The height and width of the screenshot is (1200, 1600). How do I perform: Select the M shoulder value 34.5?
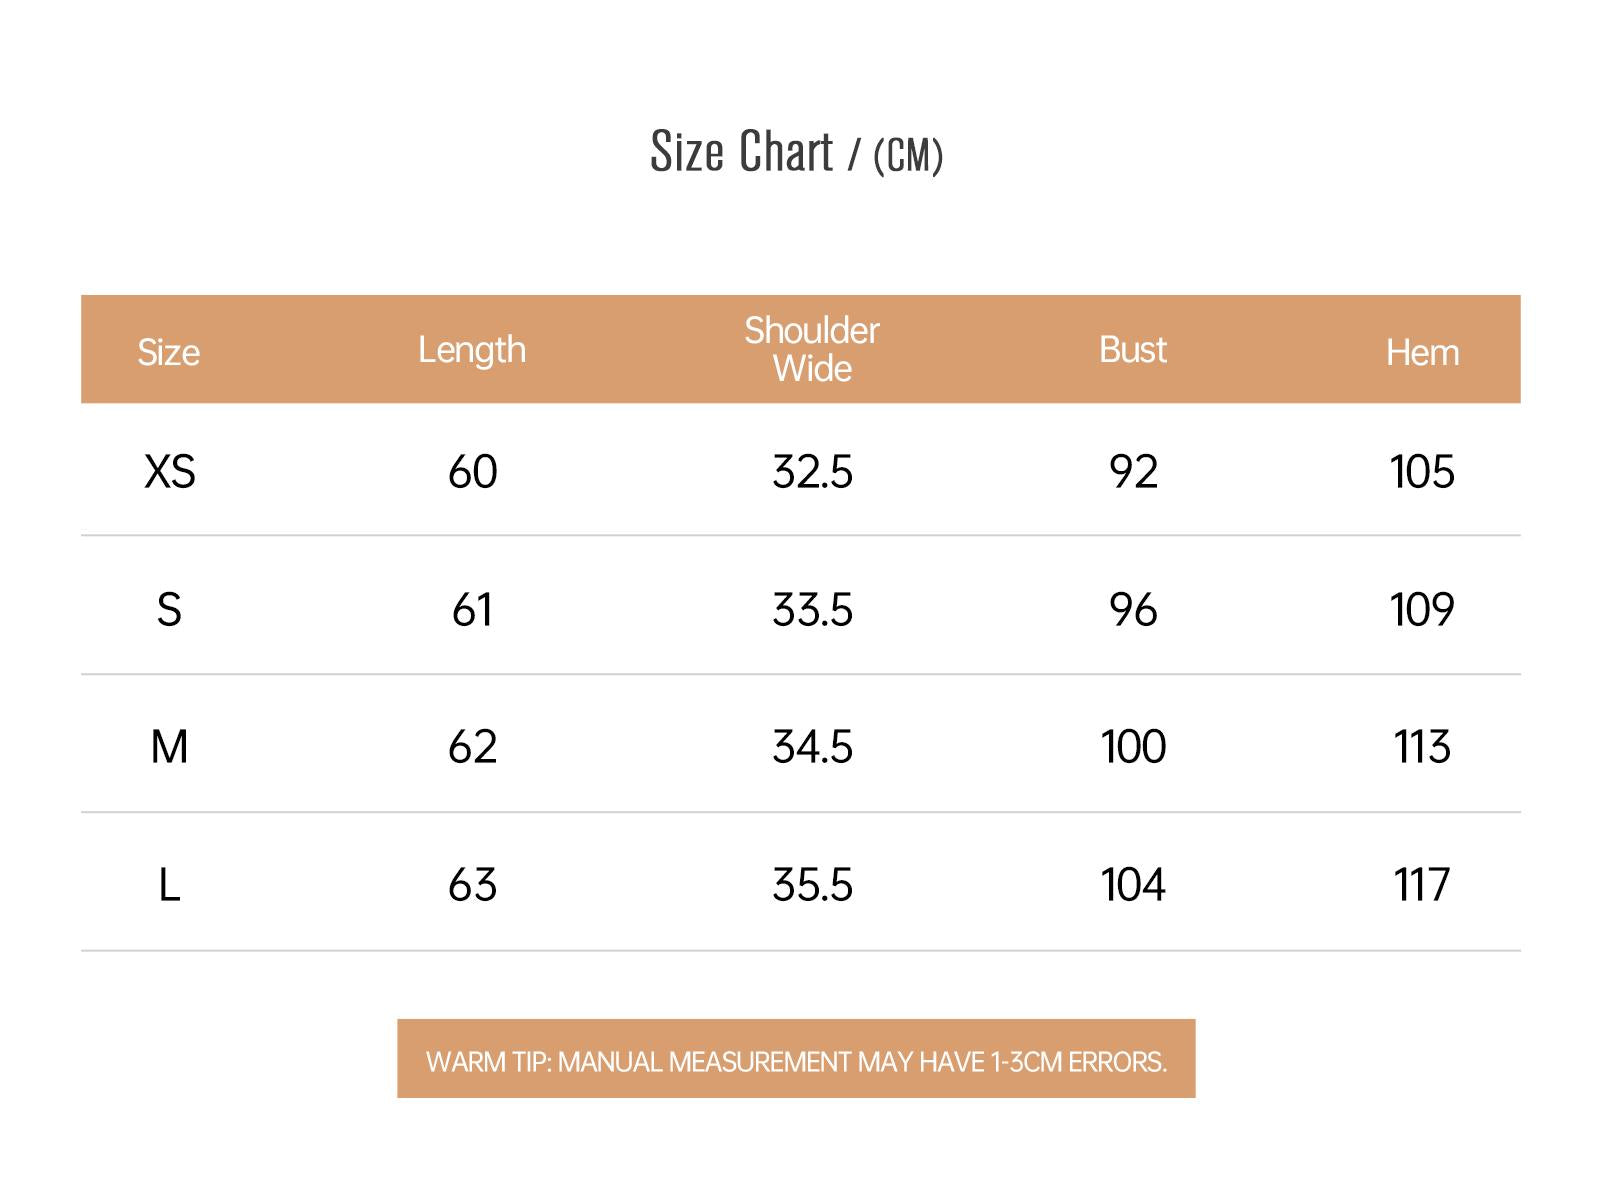pos(812,747)
